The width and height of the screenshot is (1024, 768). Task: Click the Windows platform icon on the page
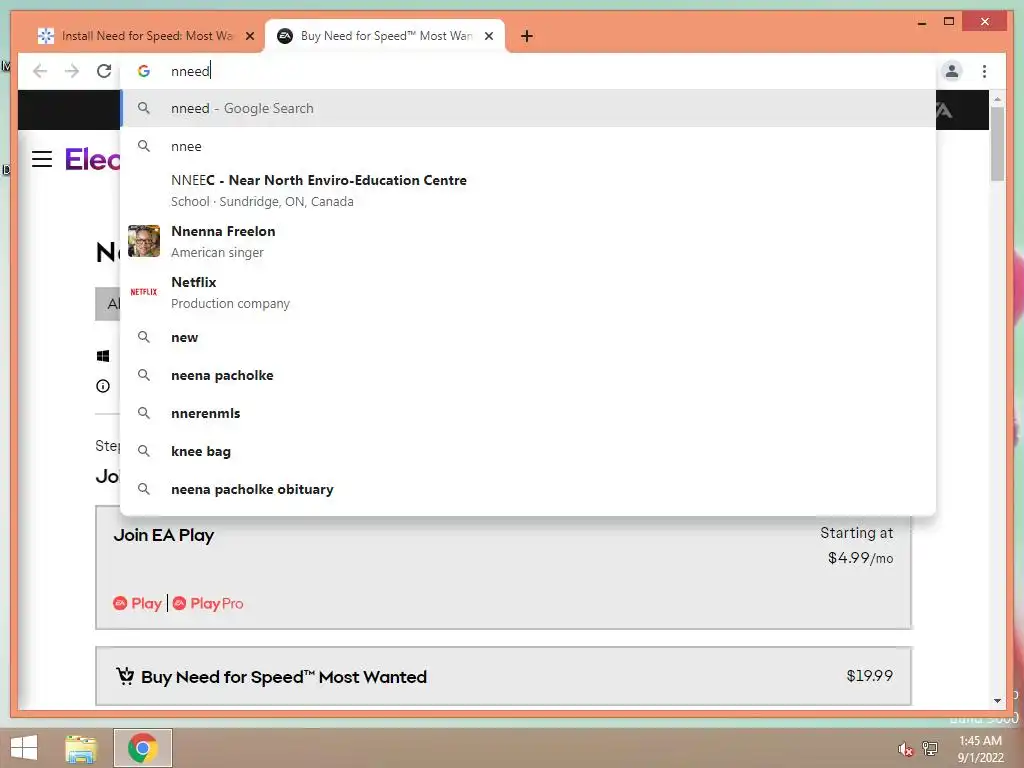103,356
